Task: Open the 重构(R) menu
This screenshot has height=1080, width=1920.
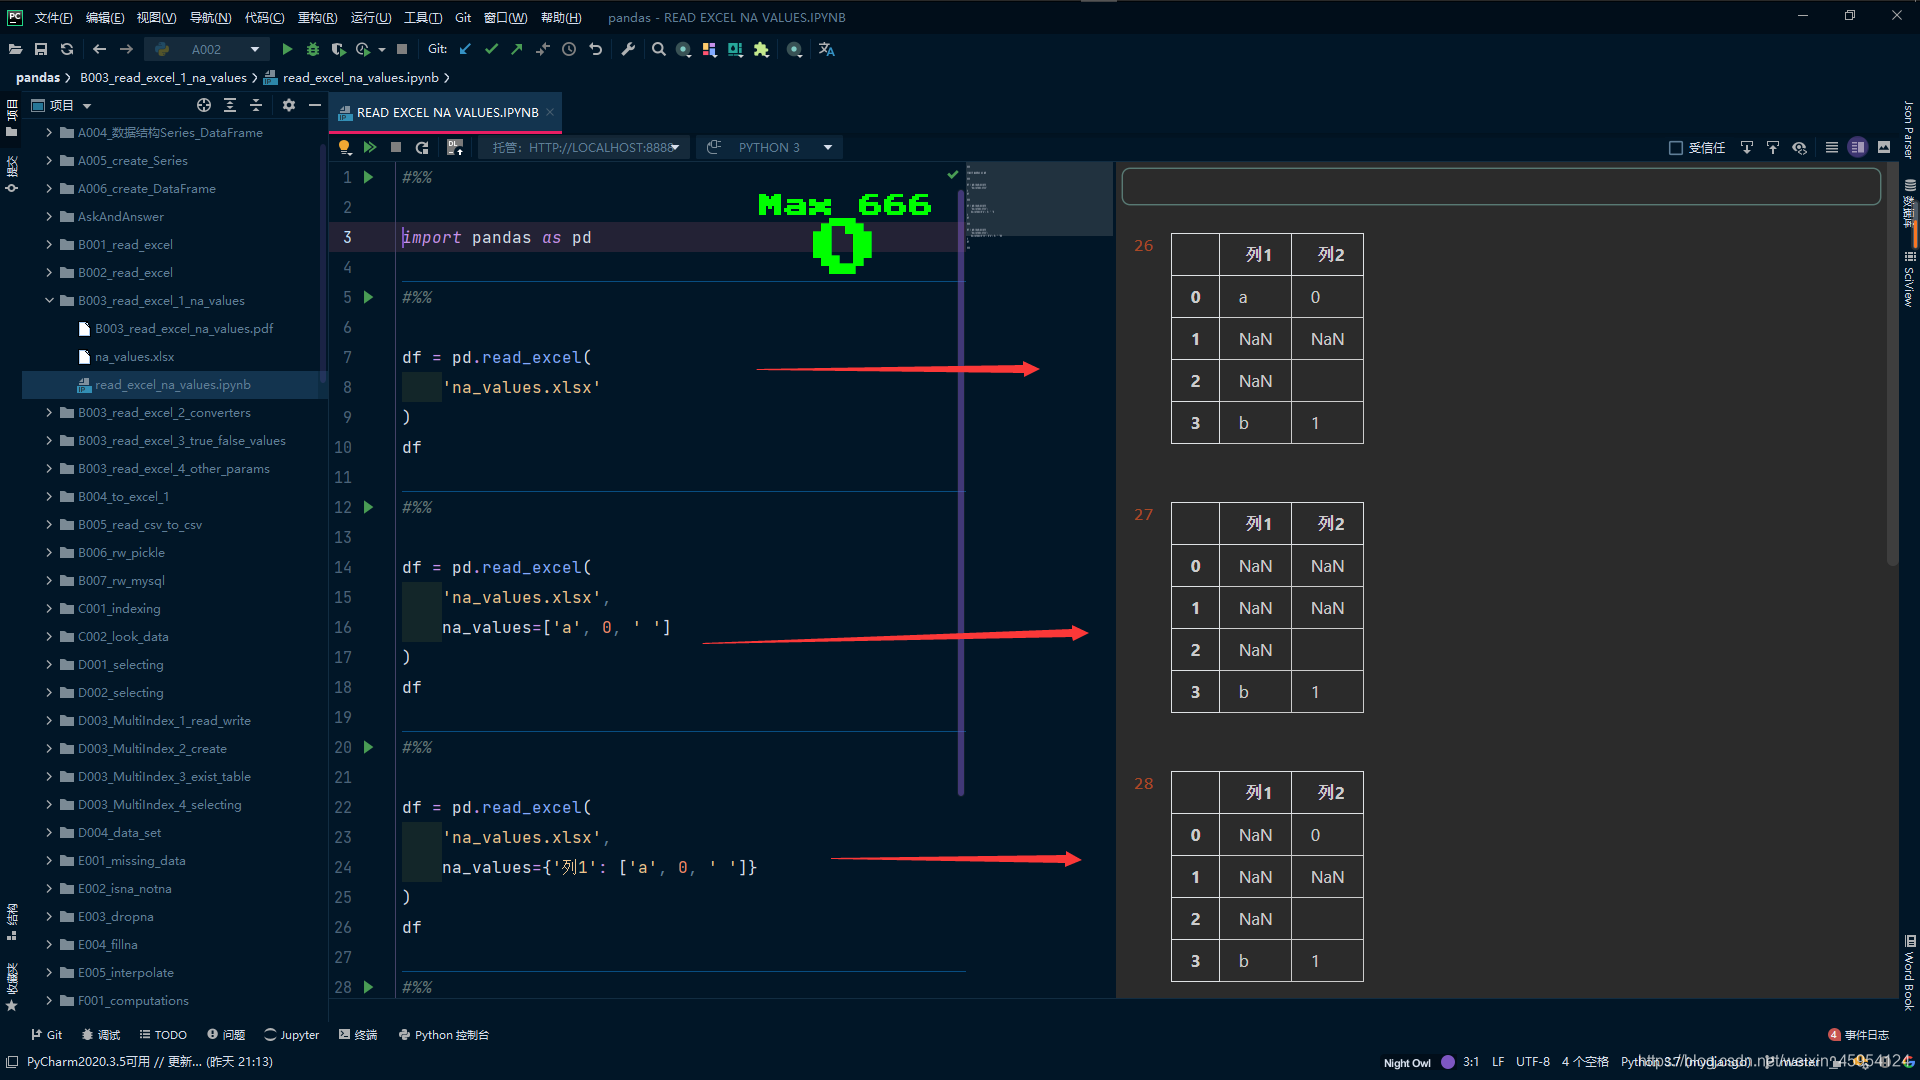Action: coord(317,17)
